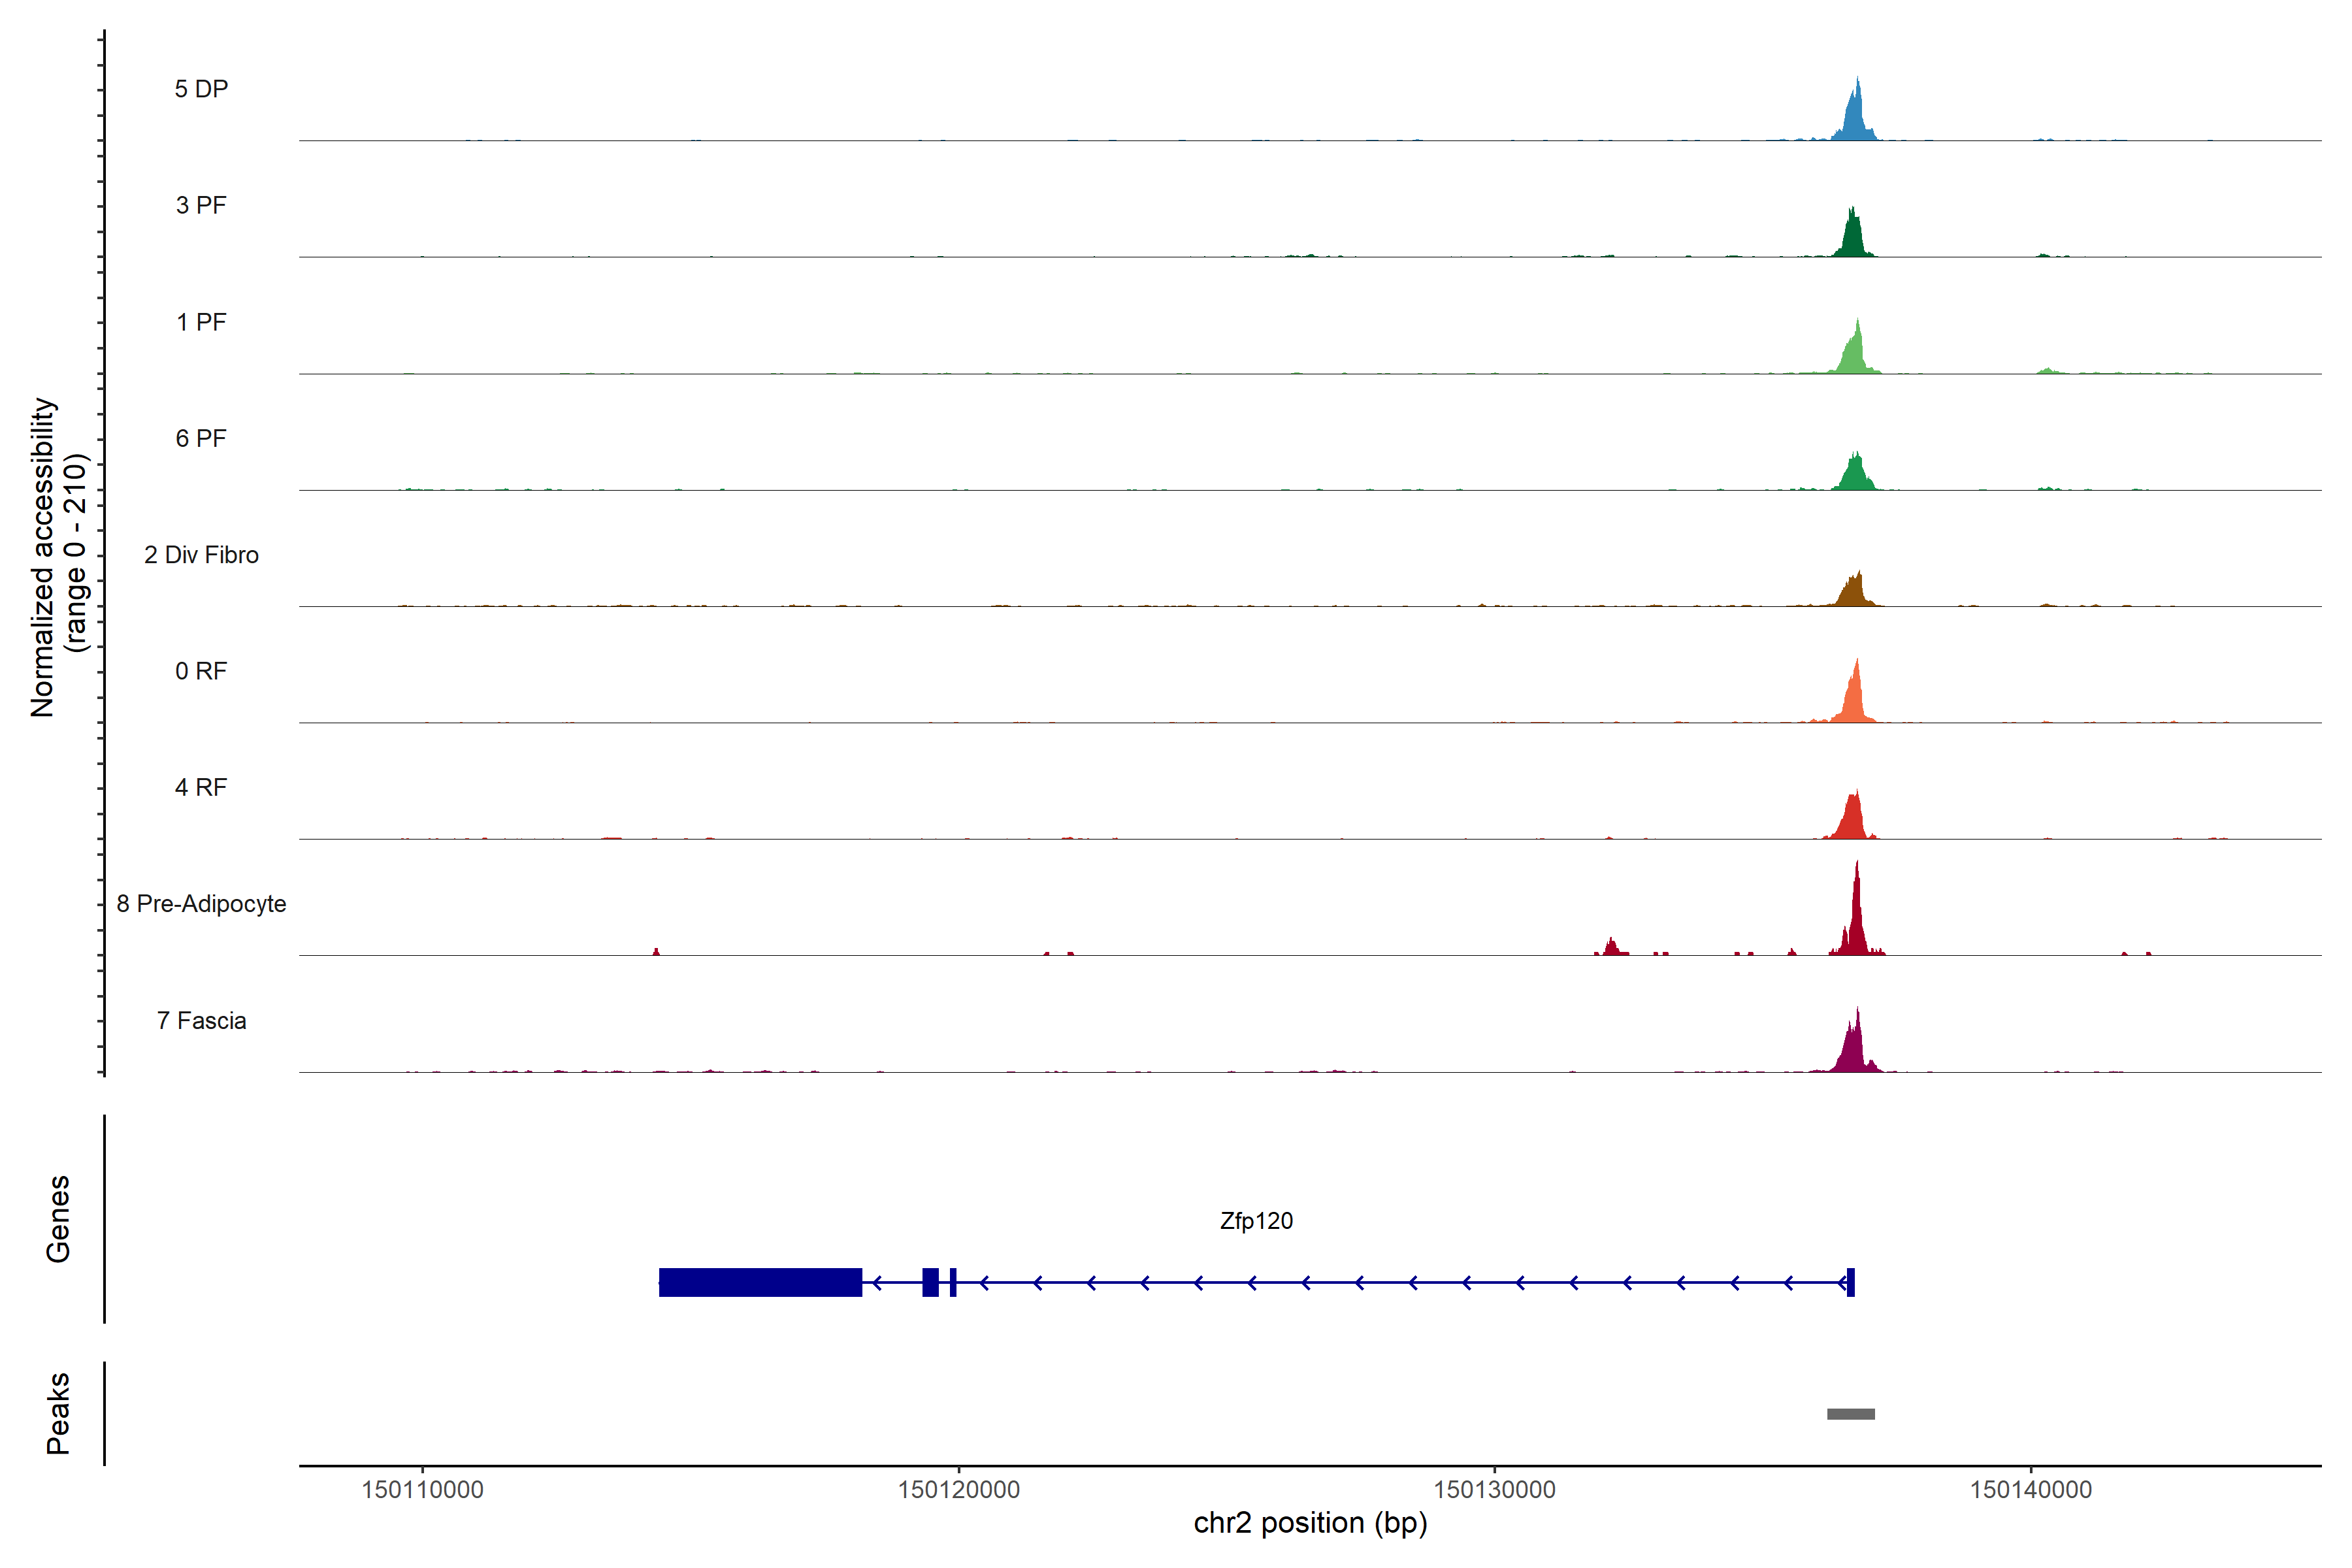Select the 4 RF track label

pyautogui.click(x=201, y=787)
